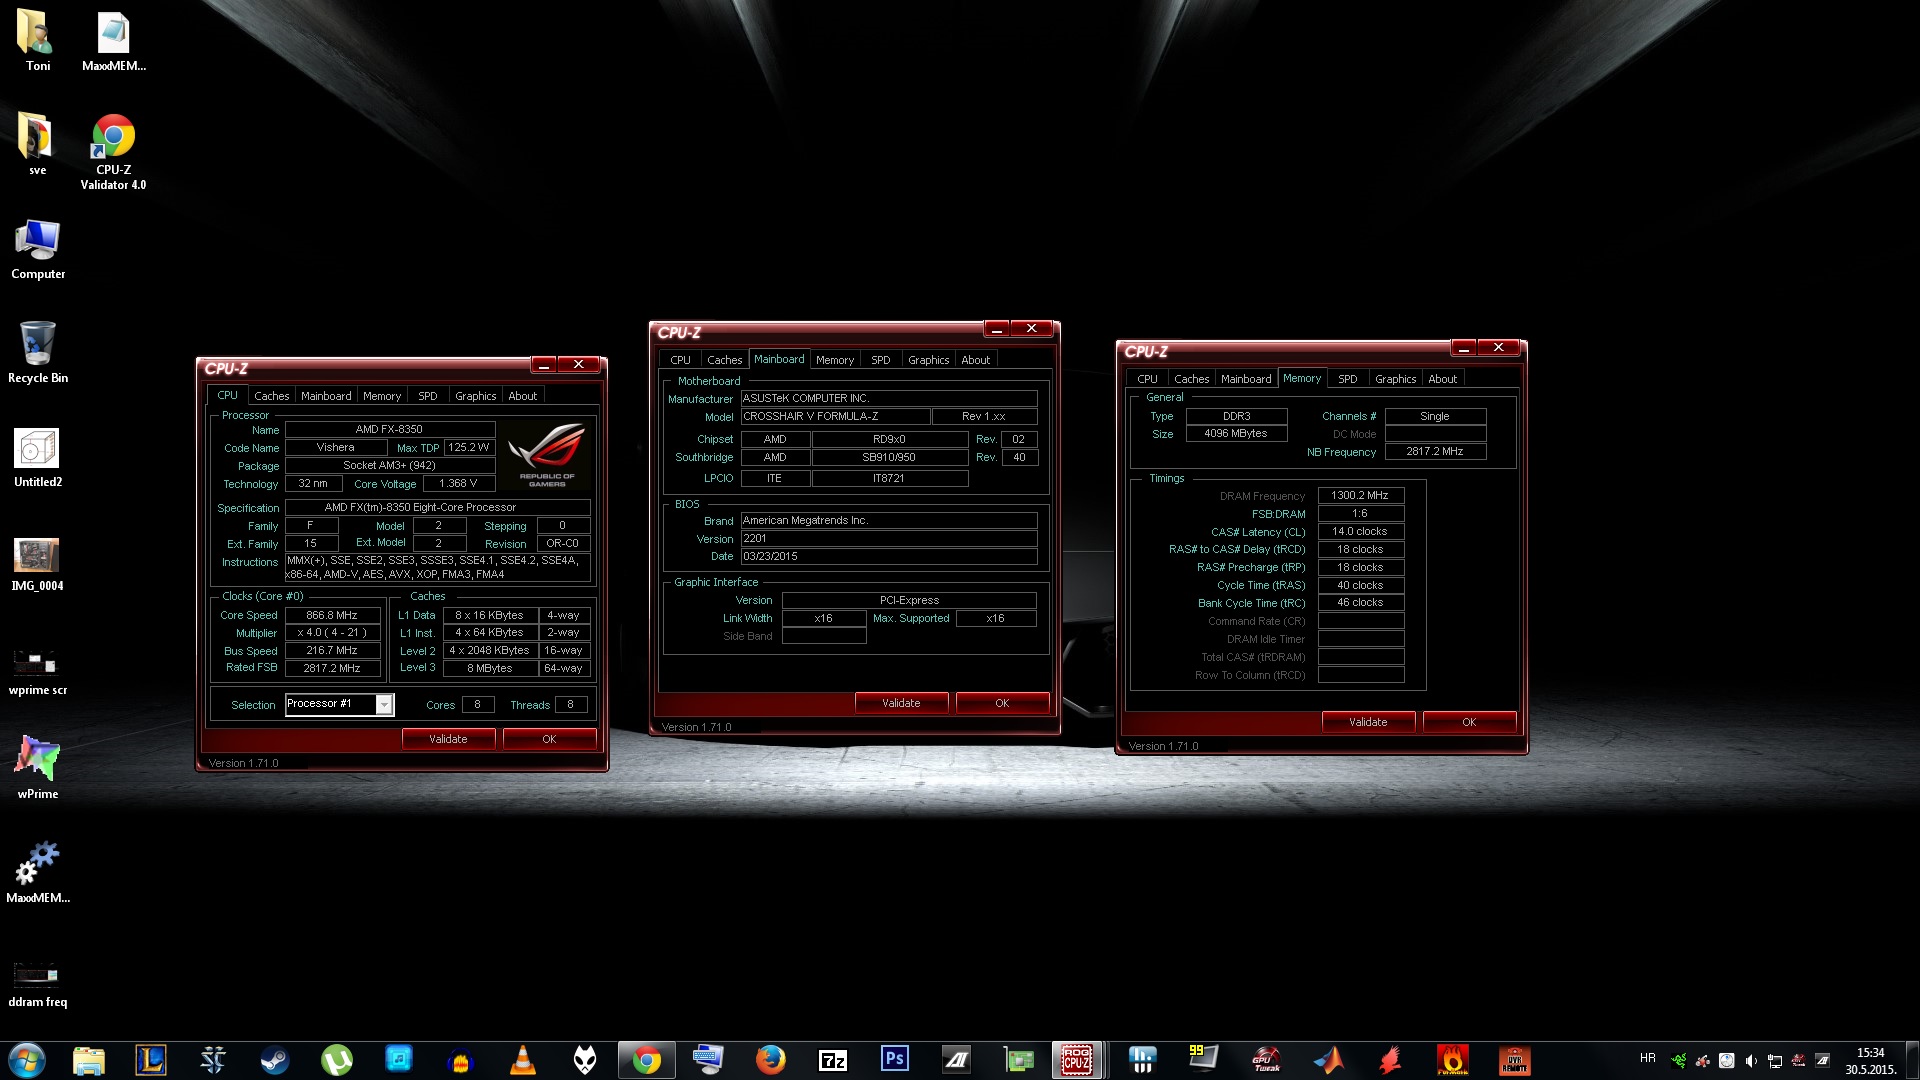Open the sve folder icon
Viewport: 1920px width, 1080px height.
click(x=37, y=144)
